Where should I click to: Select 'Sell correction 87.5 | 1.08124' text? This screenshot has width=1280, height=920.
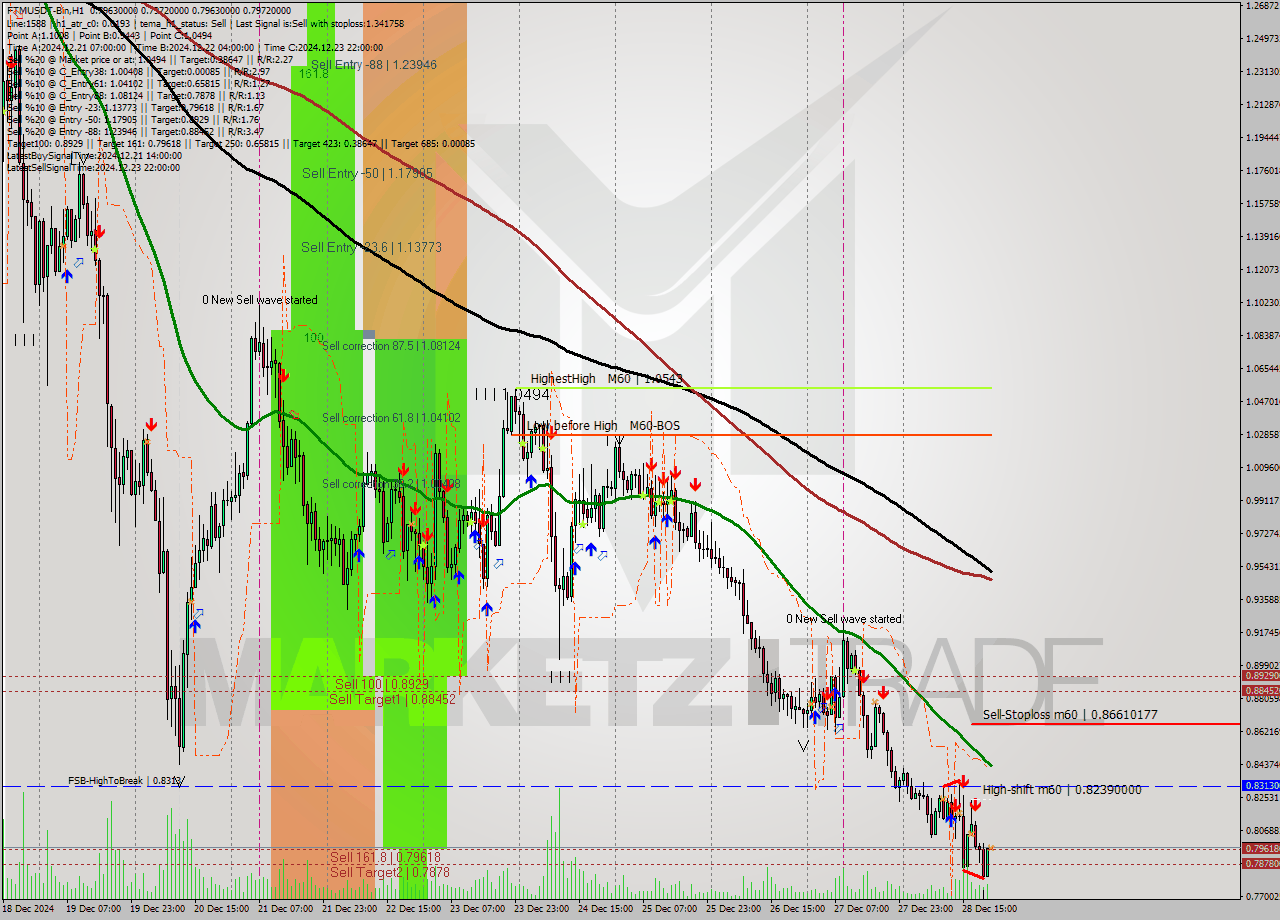(391, 346)
